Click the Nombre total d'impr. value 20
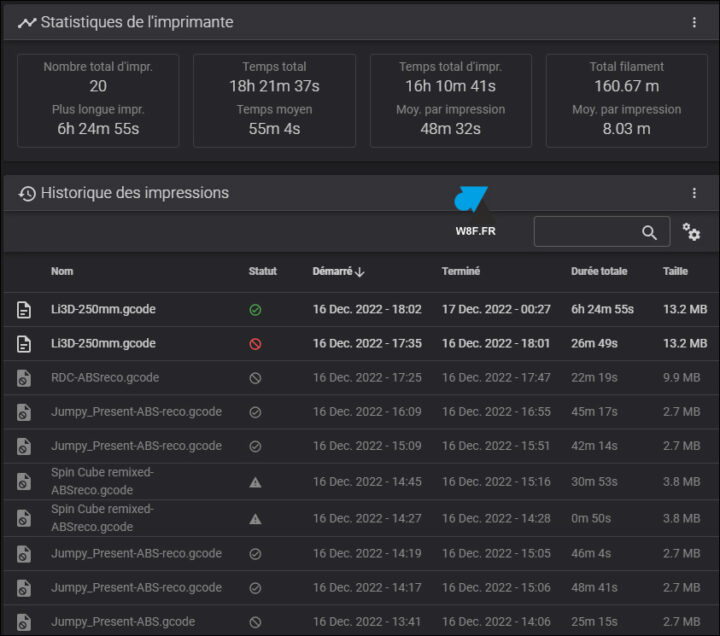The width and height of the screenshot is (720, 636). 98,86
